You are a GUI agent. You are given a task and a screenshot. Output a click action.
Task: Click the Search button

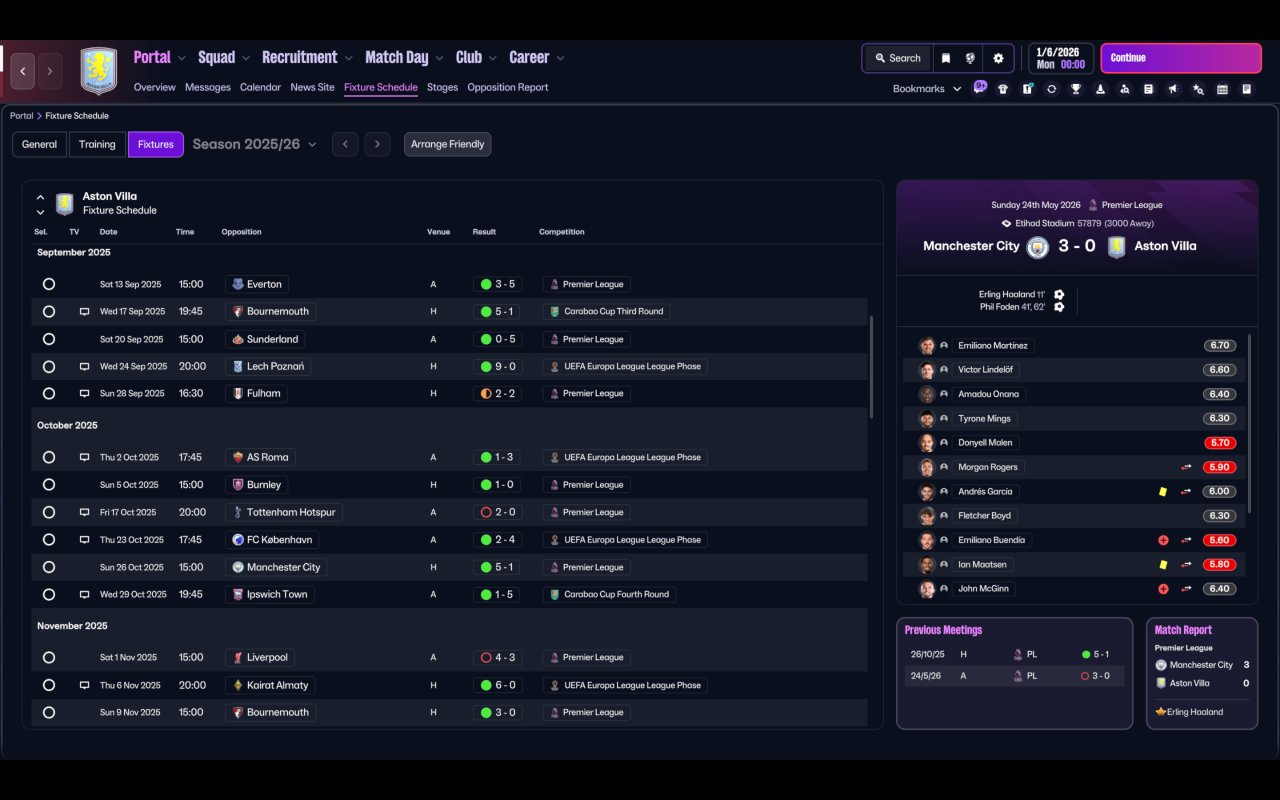click(897, 58)
